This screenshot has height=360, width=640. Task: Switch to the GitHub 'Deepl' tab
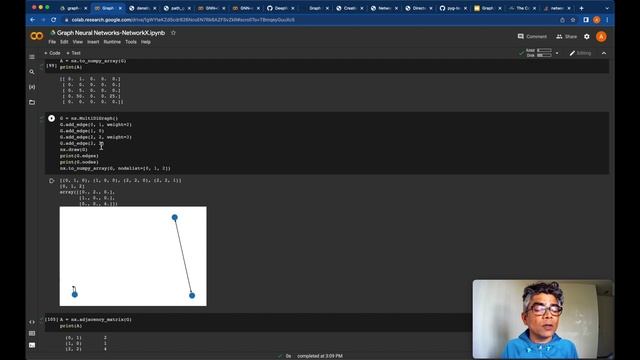pos(280,8)
